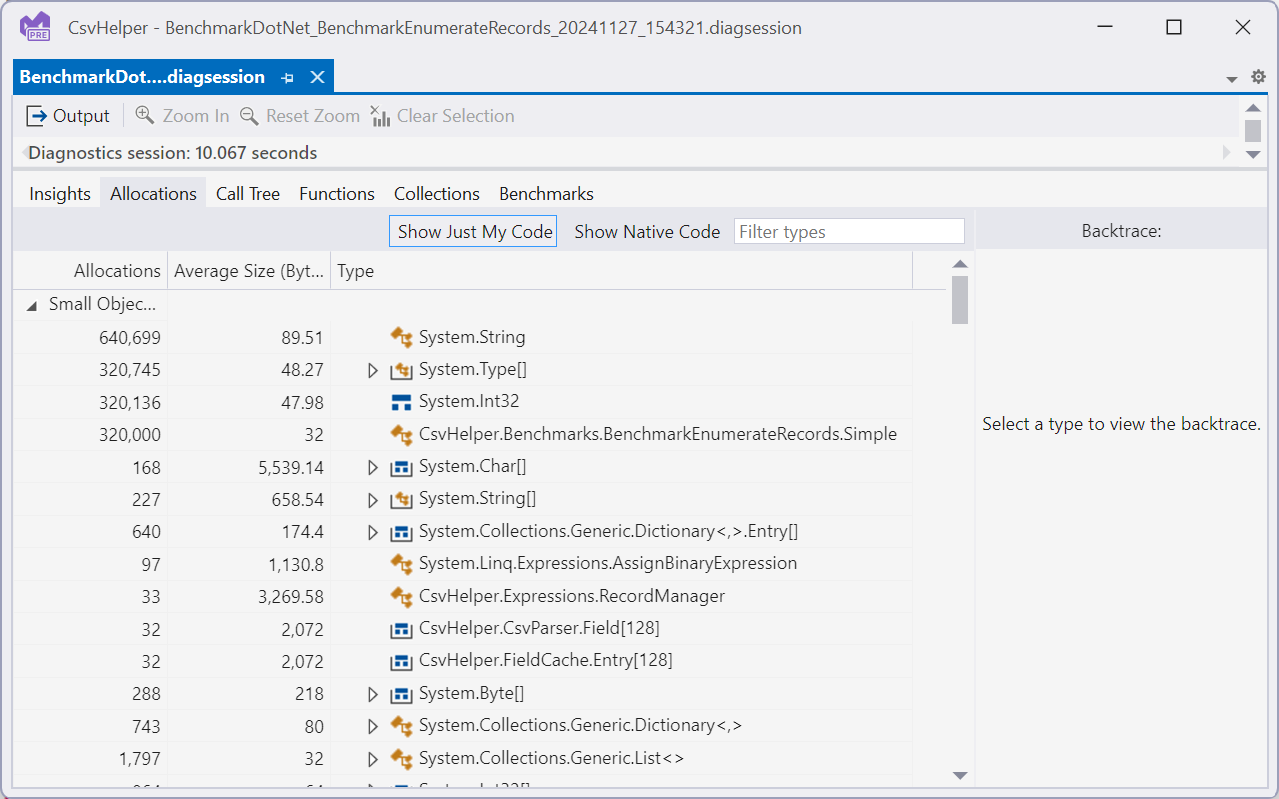Open the Collections tab
Screen dimensions: 1279x799
coord(437,194)
